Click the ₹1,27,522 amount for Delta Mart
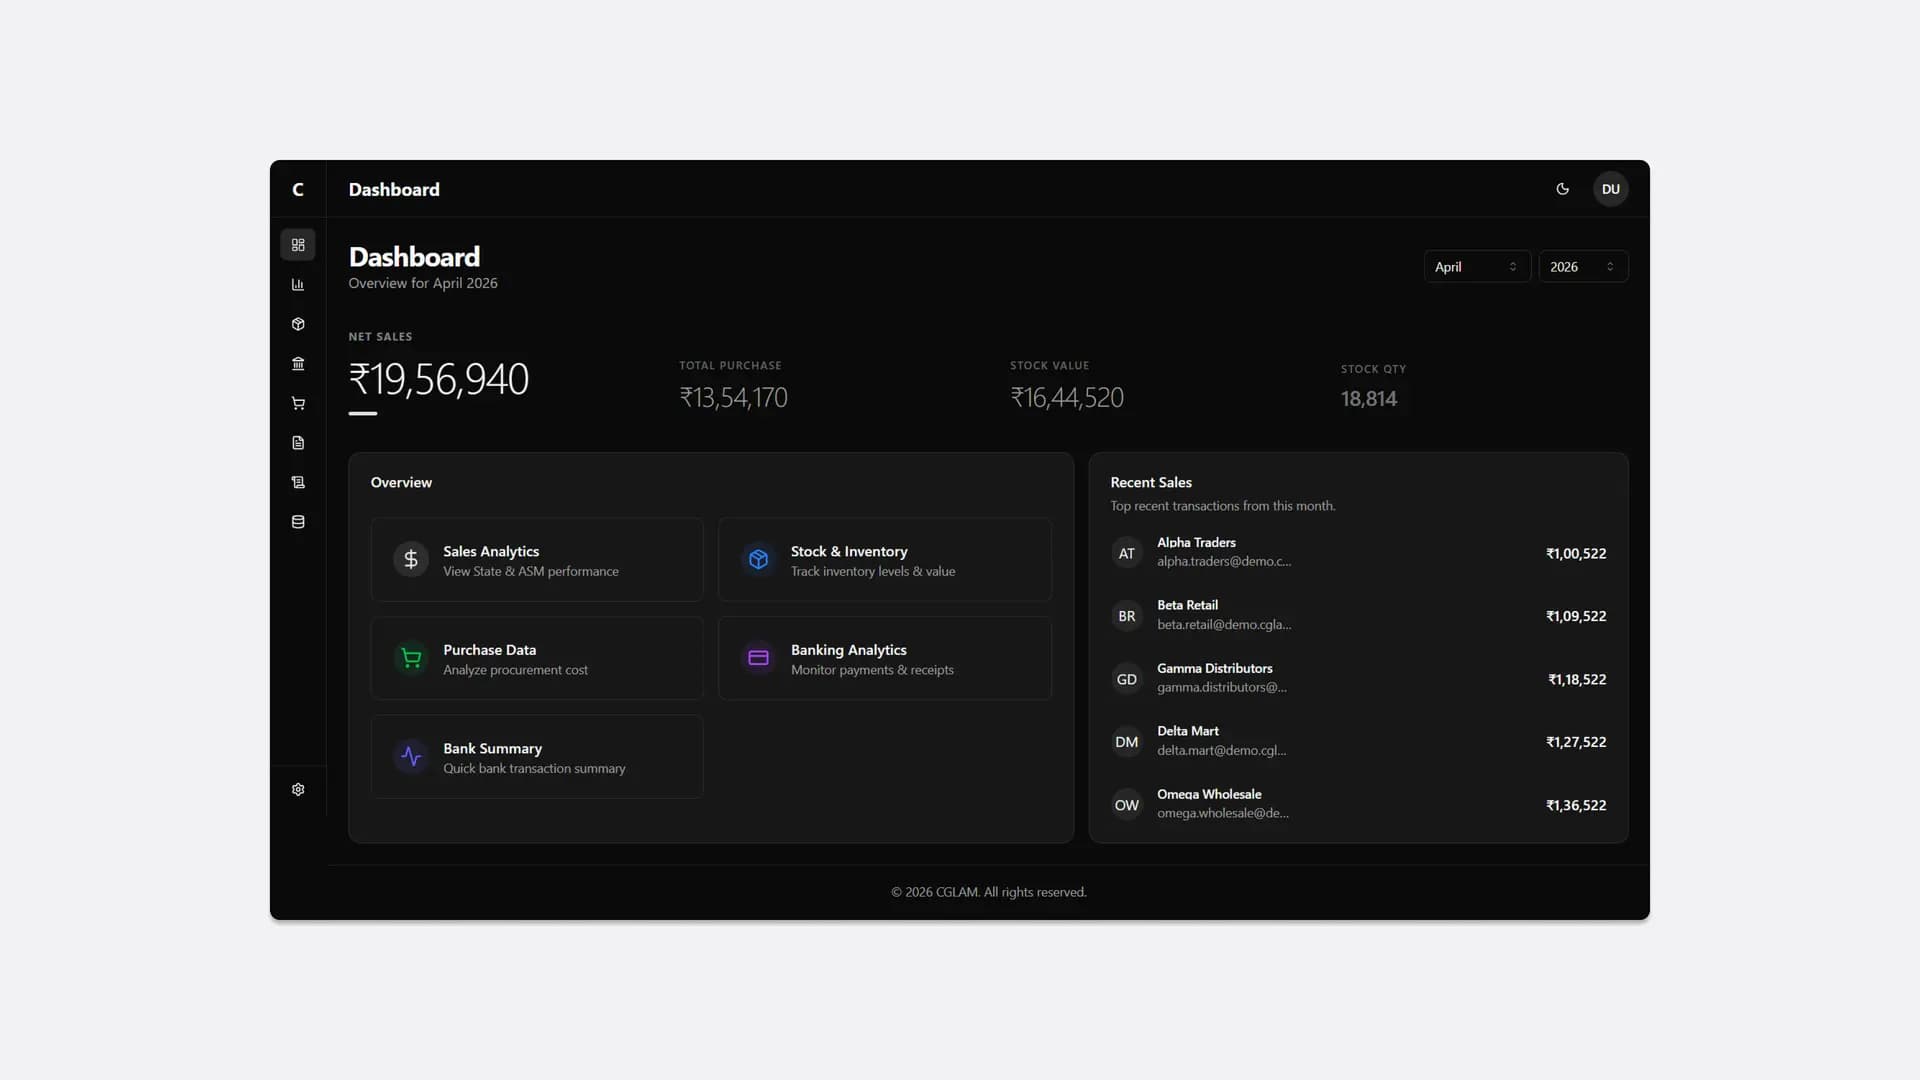 click(x=1576, y=742)
